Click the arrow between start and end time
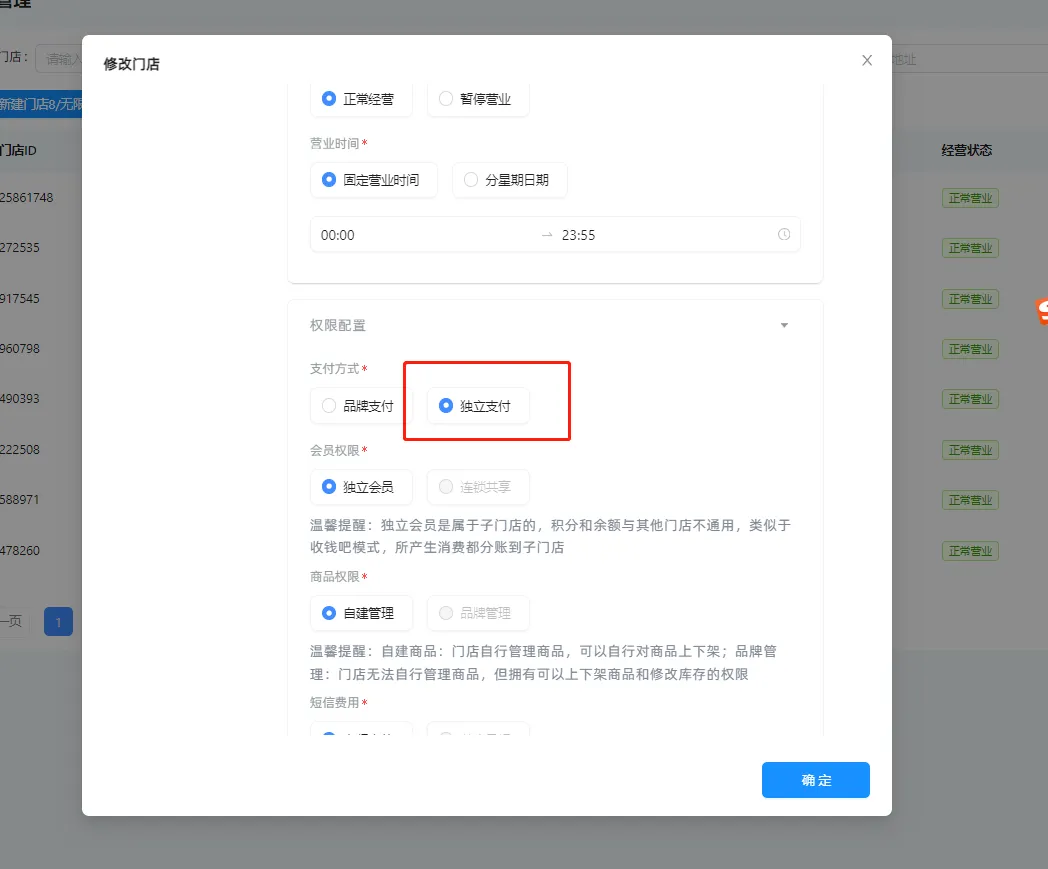Screen dimensions: 1048x869 tap(547, 235)
